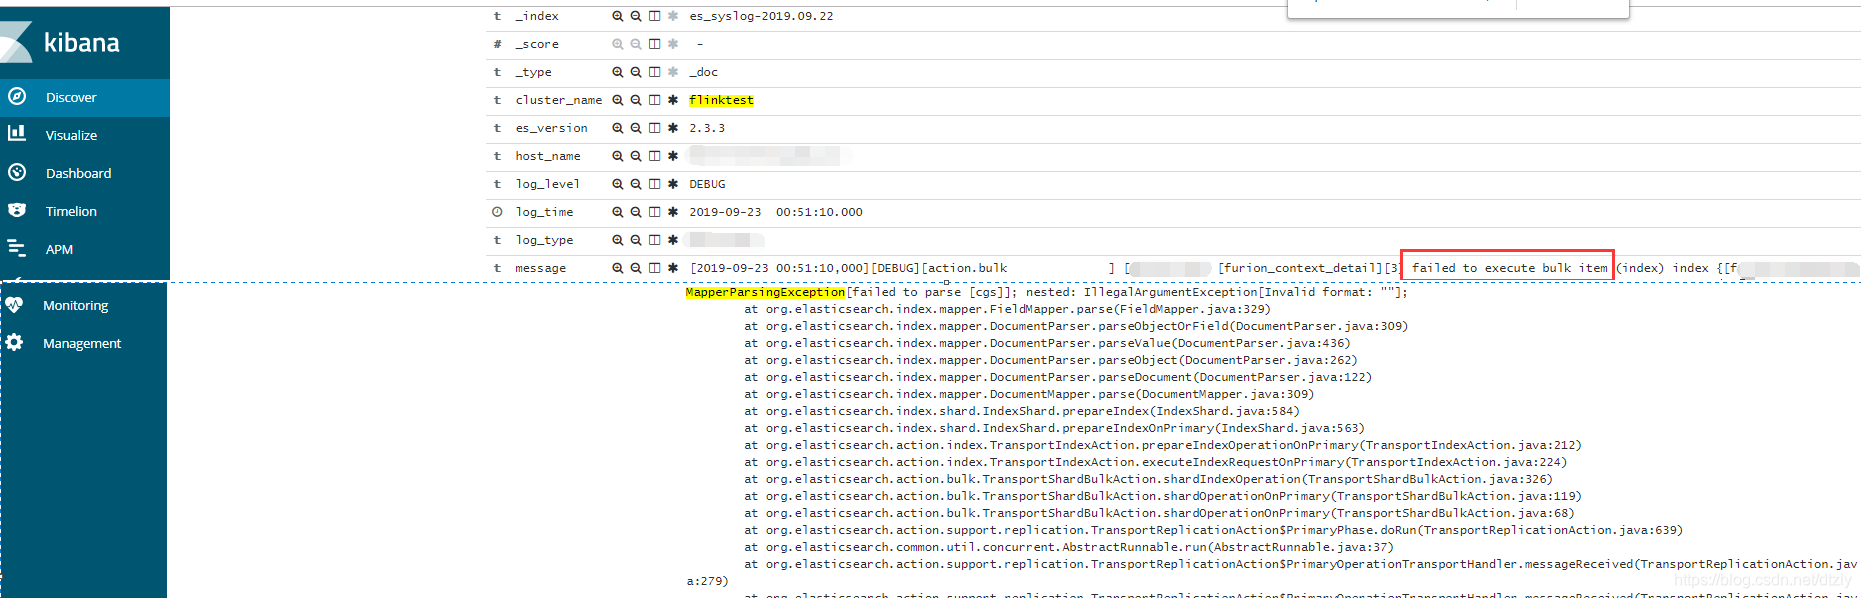The image size is (1861, 598).
Task: Filter out es_version 2.3.3
Action: [x=636, y=128]
